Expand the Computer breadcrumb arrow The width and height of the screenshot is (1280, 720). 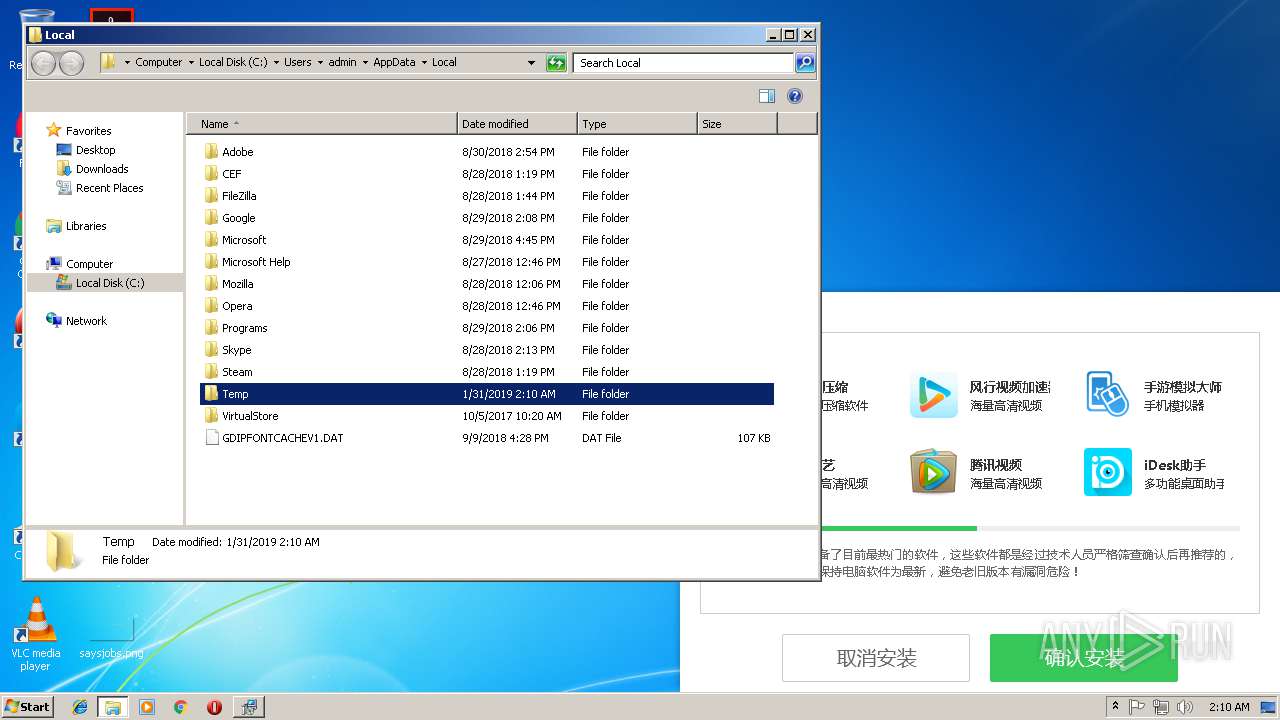[x=191, y=63]
